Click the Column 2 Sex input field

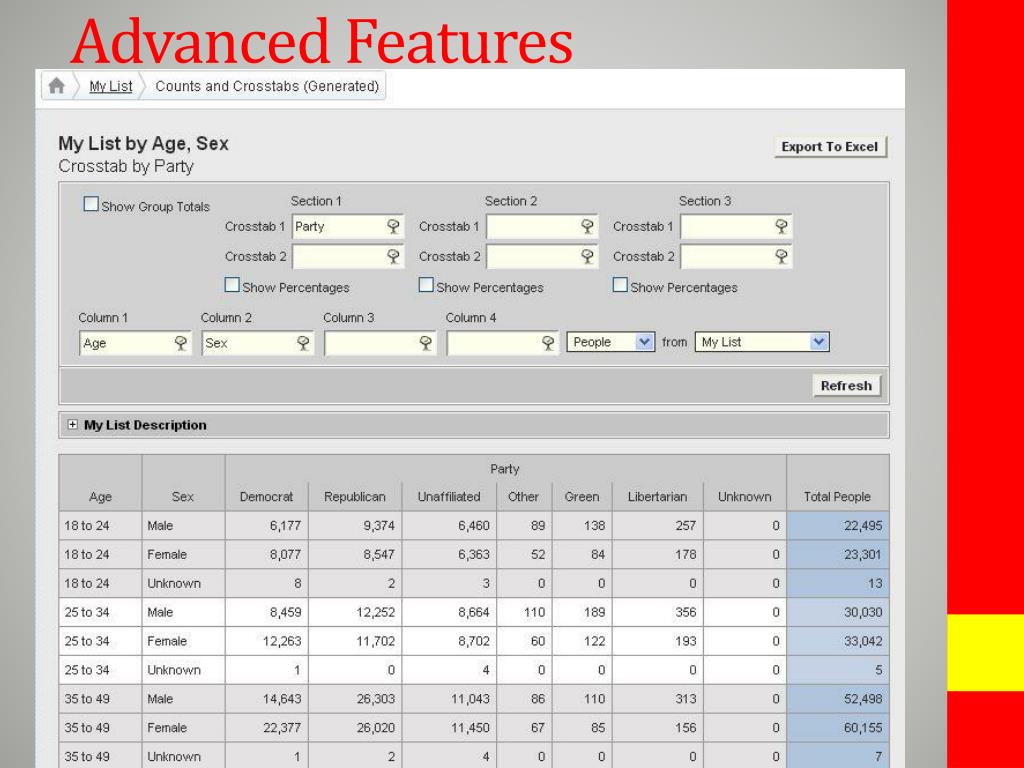tap(257, 343)
